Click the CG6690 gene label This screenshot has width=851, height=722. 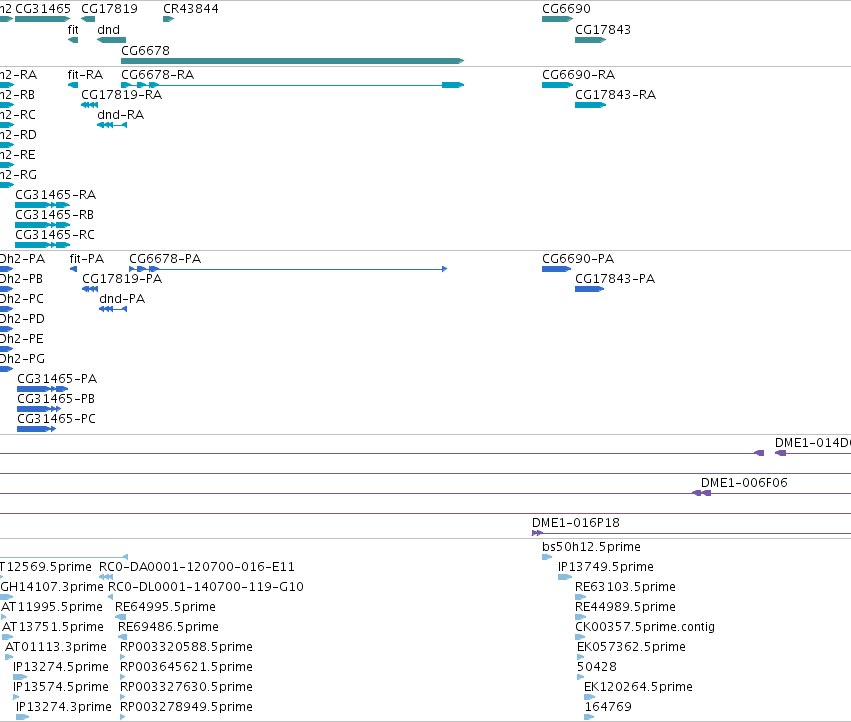(566, 9)
